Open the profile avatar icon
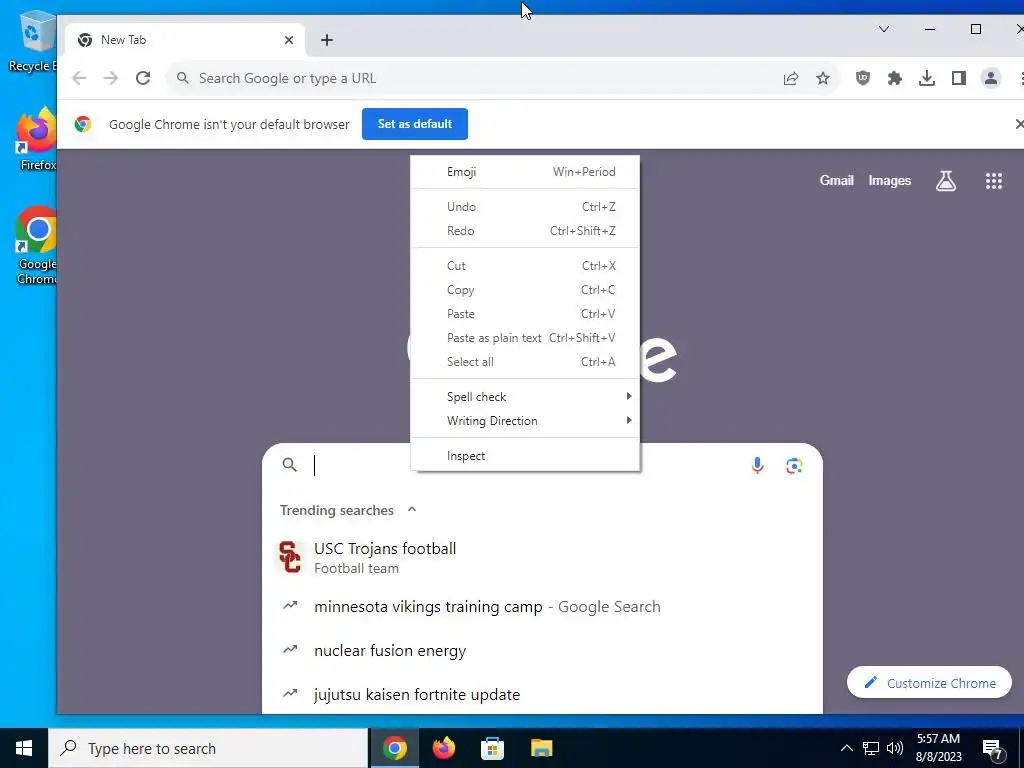 (991, 78)
